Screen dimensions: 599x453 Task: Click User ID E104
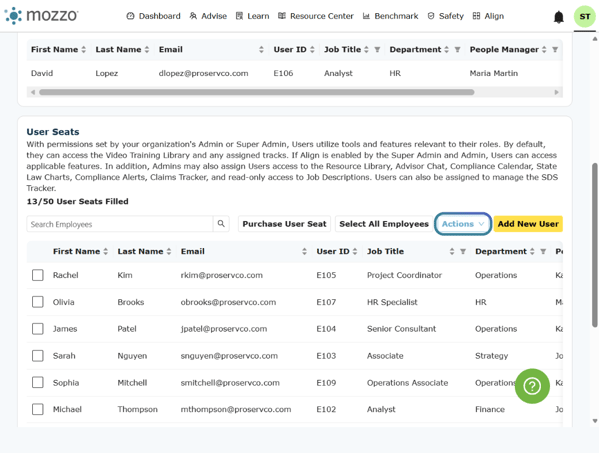coord(326,329)
